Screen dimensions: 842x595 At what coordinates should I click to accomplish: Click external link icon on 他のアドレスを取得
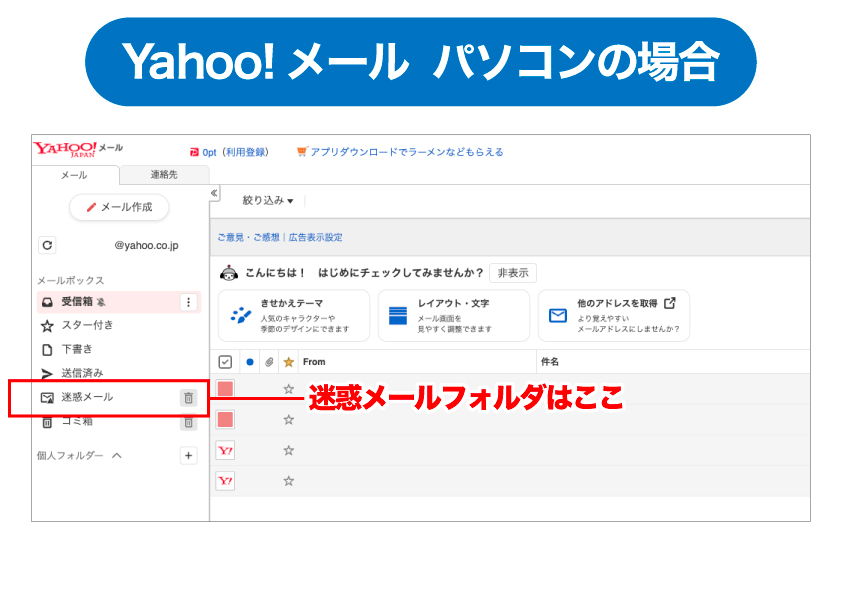tap(670, 303)
